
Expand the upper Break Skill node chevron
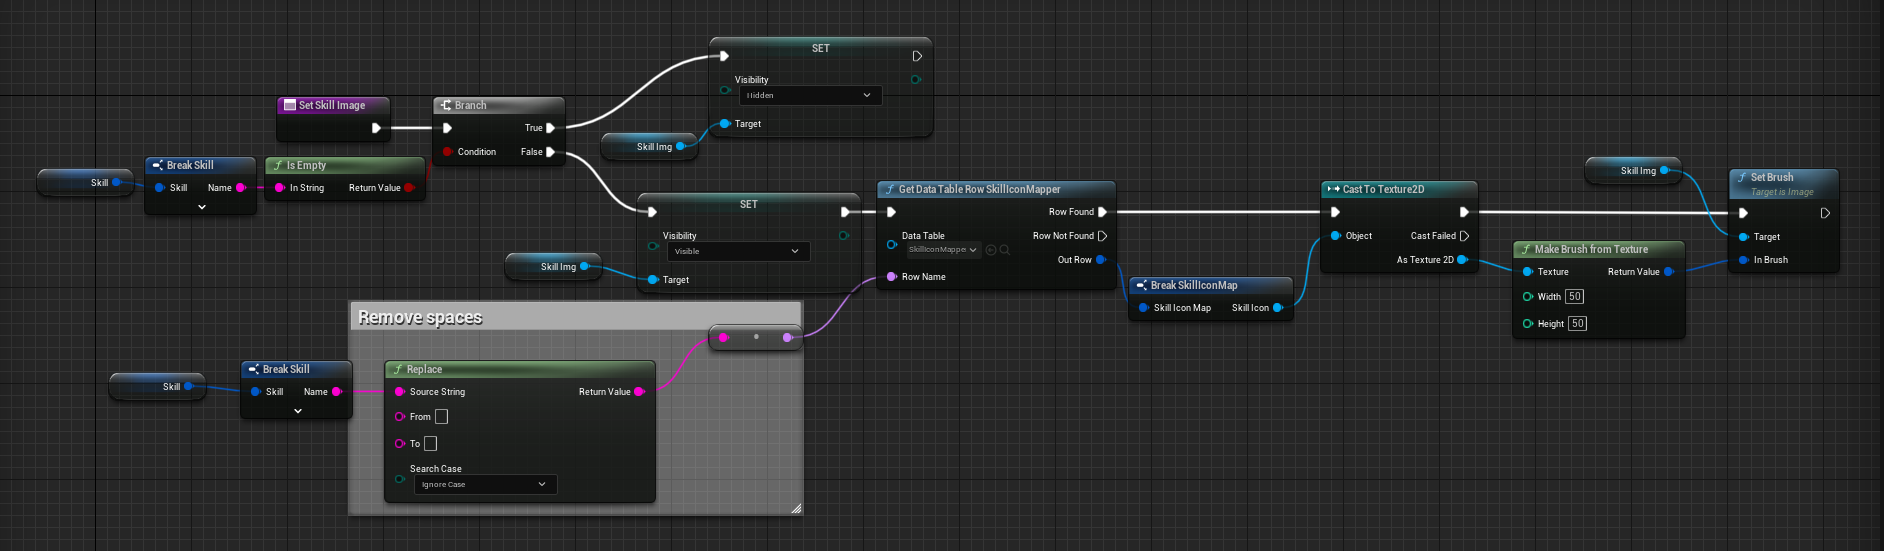pos(202,207)
